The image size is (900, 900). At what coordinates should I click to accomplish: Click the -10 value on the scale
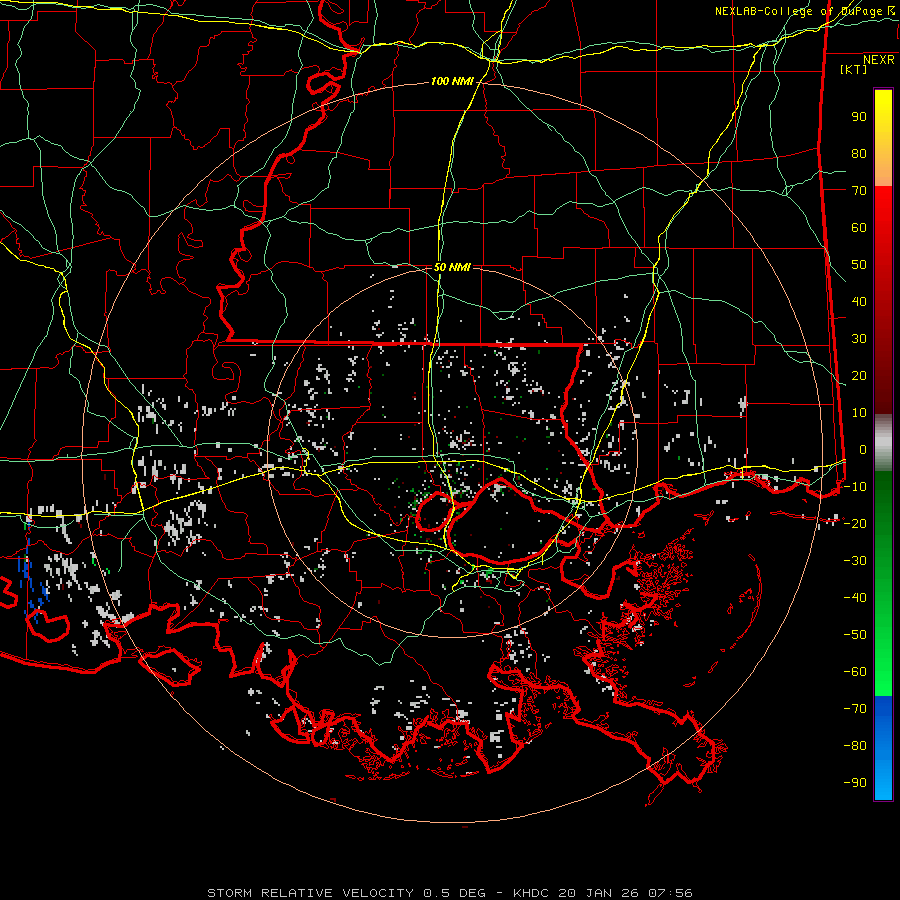click(x=855, y=487)
